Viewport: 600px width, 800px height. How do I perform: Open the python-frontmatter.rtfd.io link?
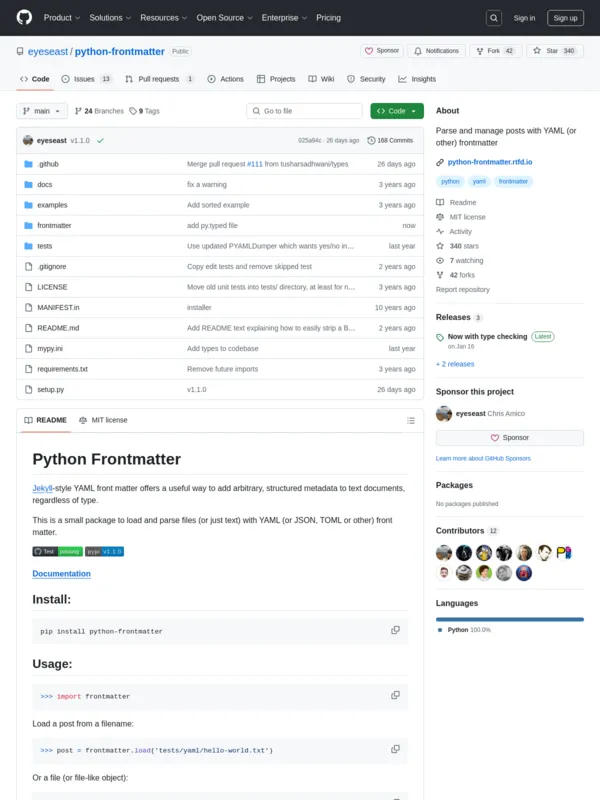coord(490,162)
